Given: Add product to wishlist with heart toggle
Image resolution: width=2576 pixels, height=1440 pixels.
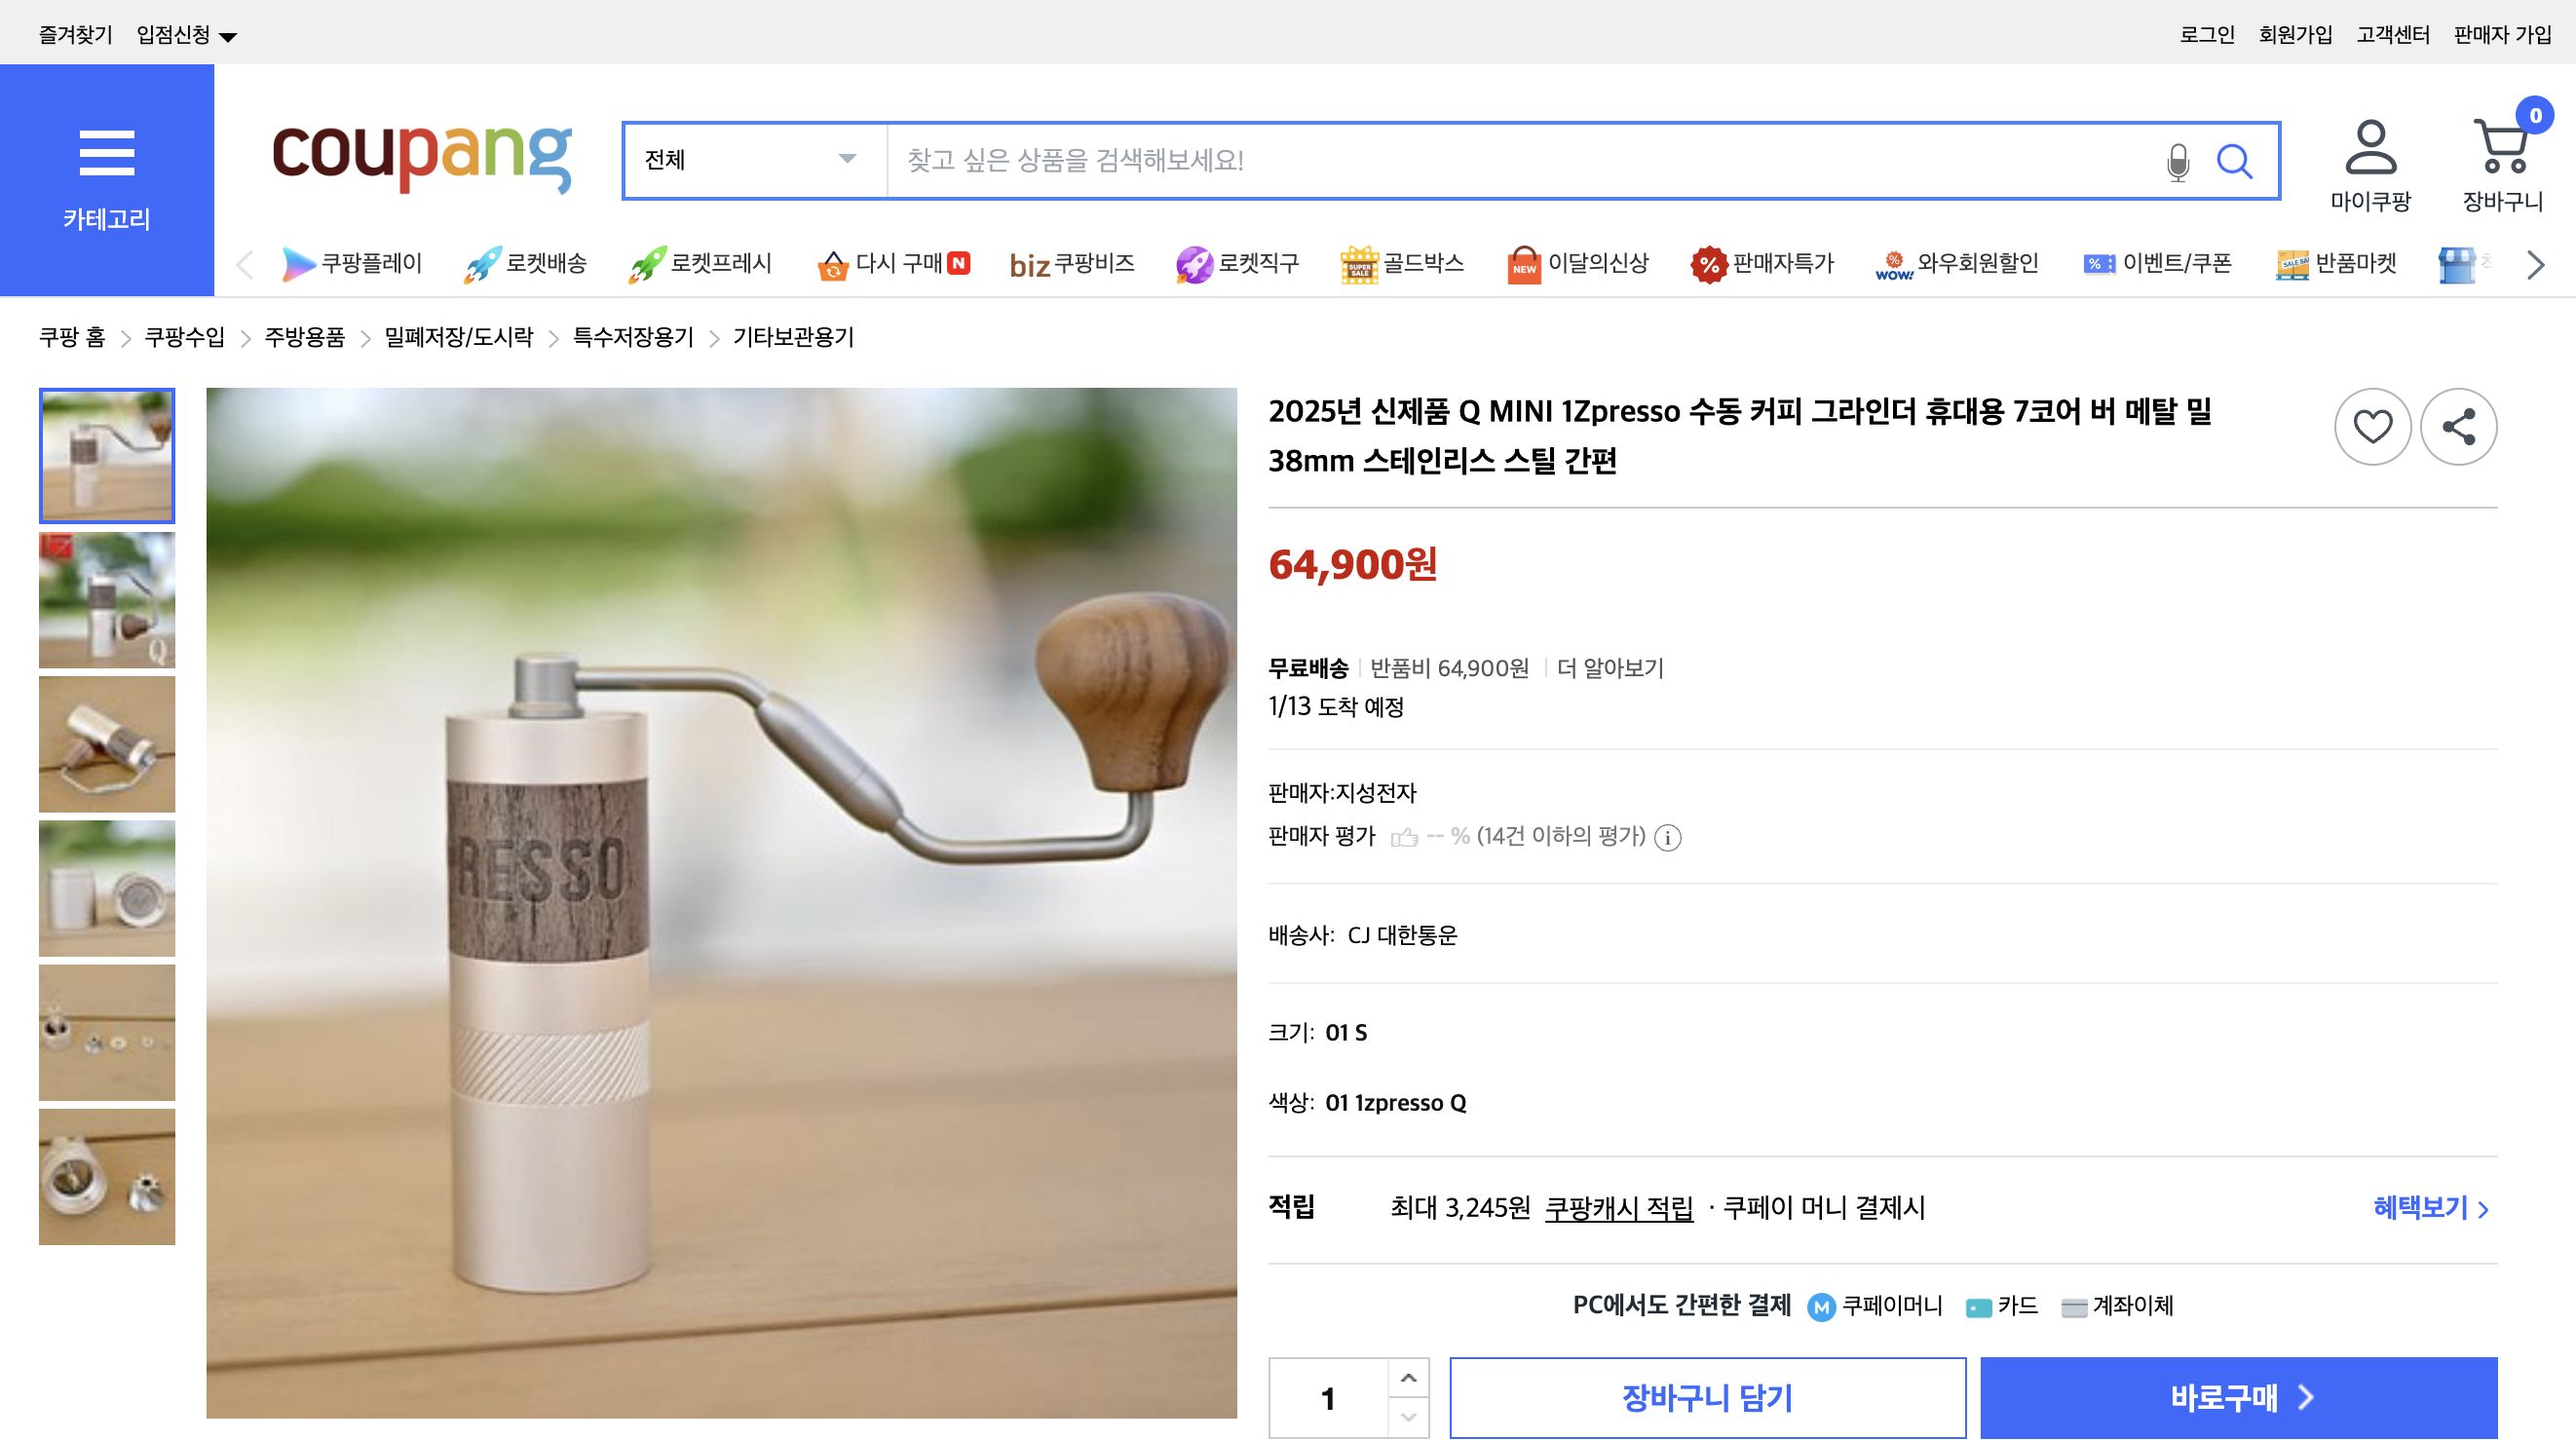Looking at the screenshot, I should click(x=2373, y=426).
